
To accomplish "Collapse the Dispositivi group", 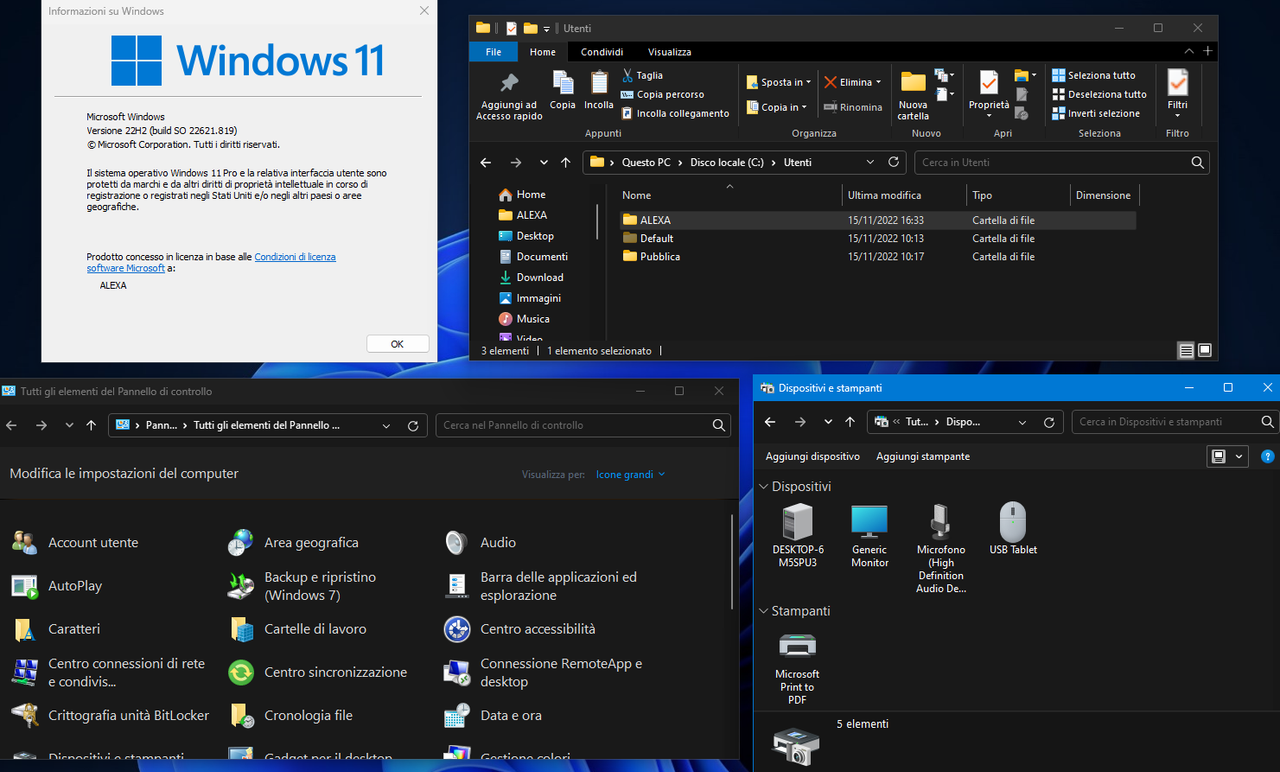I will click(764, 486).
